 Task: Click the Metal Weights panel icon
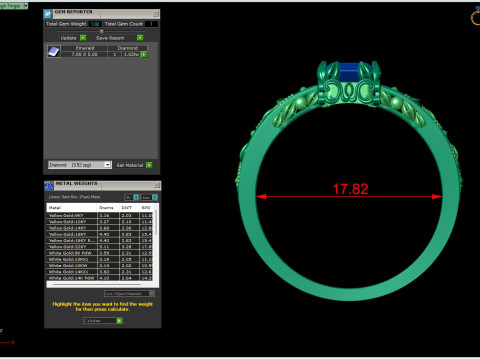tap(49, 185)
